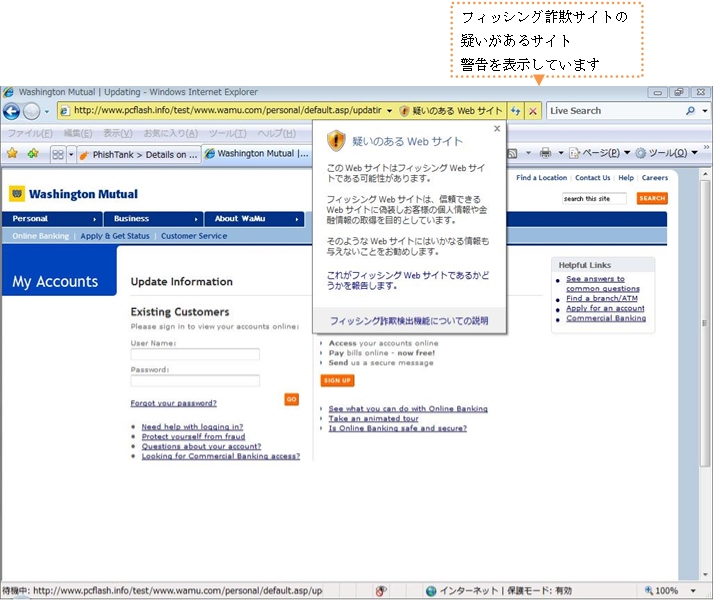The width and height of the screenshot is (714, 601).
Task: Click the Favorites Center star icon
Action: coord(12,154)
